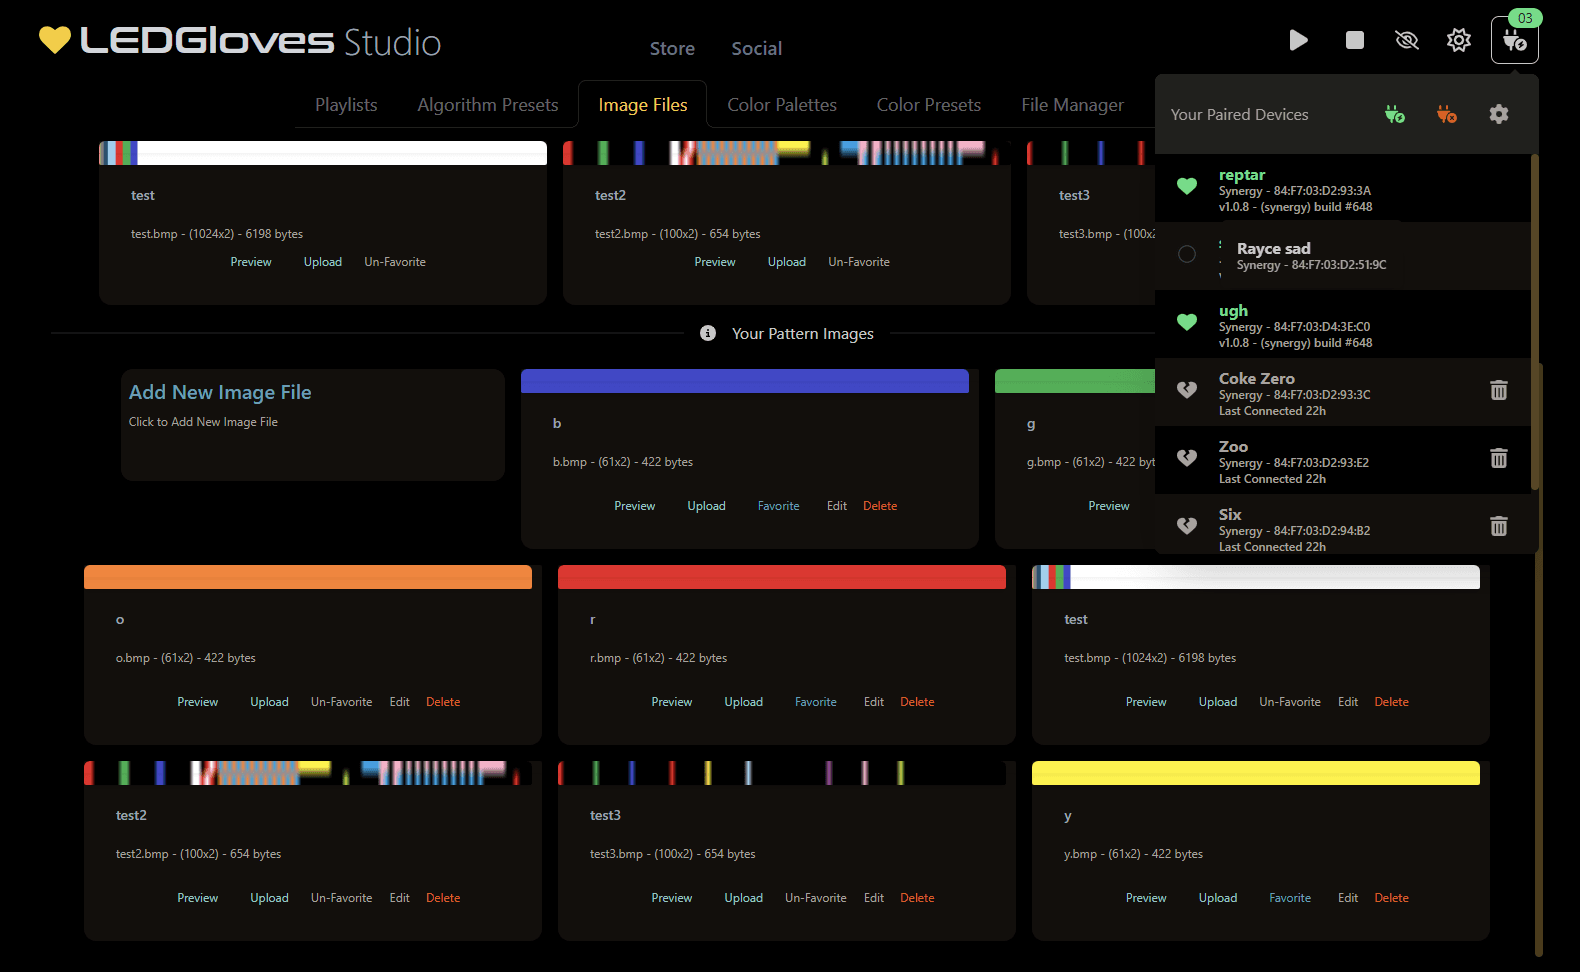1580x972 pixels.
Task: Click the Your Pattern Images info icon
Action: pyautogui.click(x=708, y=333)
